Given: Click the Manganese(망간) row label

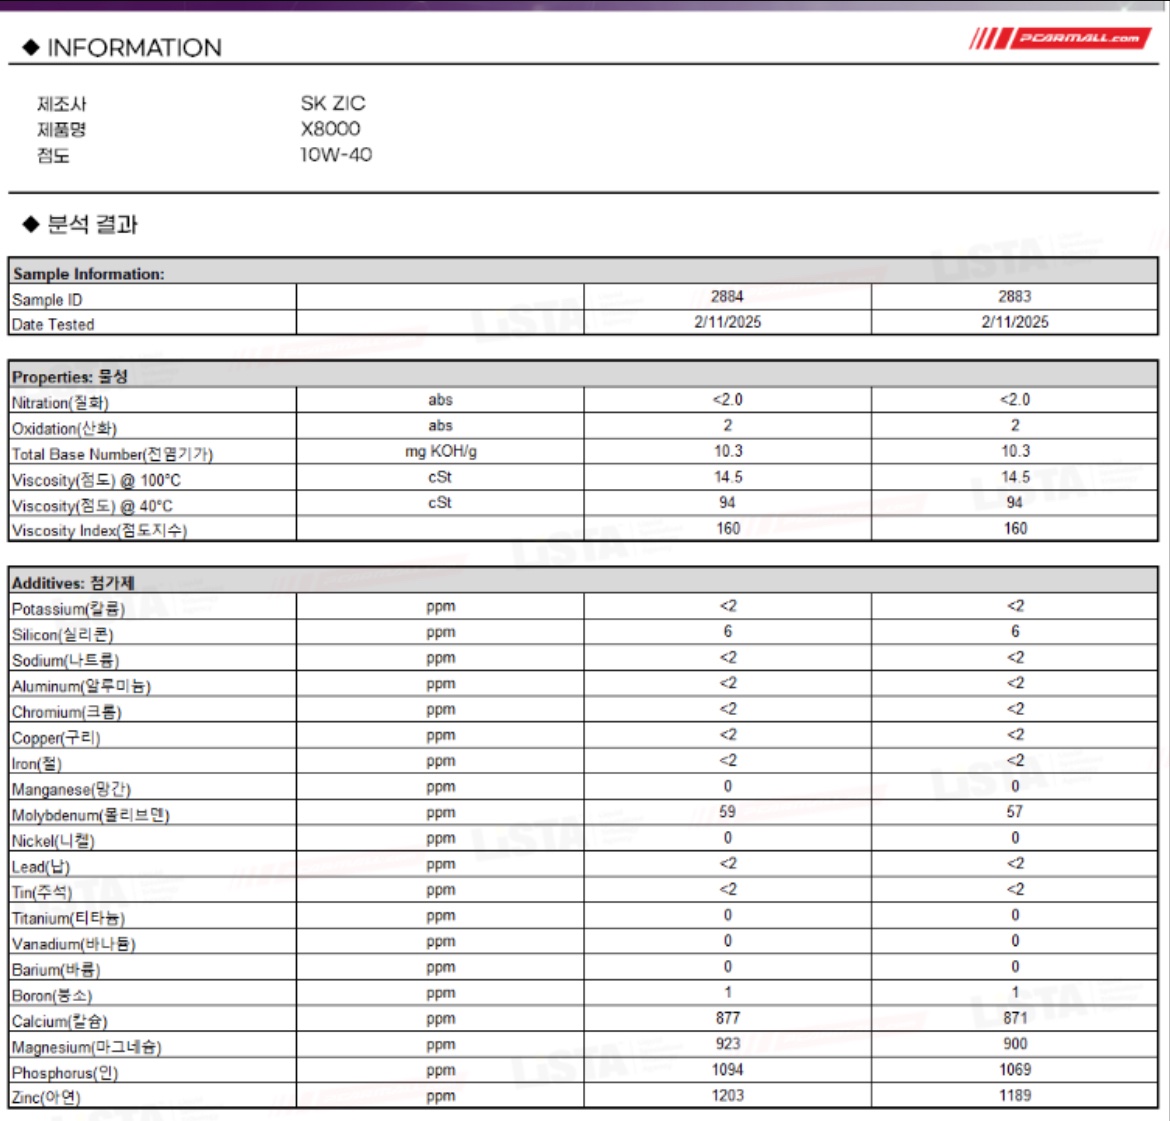Looking at the screenshot, I should [x=71, y=790].
